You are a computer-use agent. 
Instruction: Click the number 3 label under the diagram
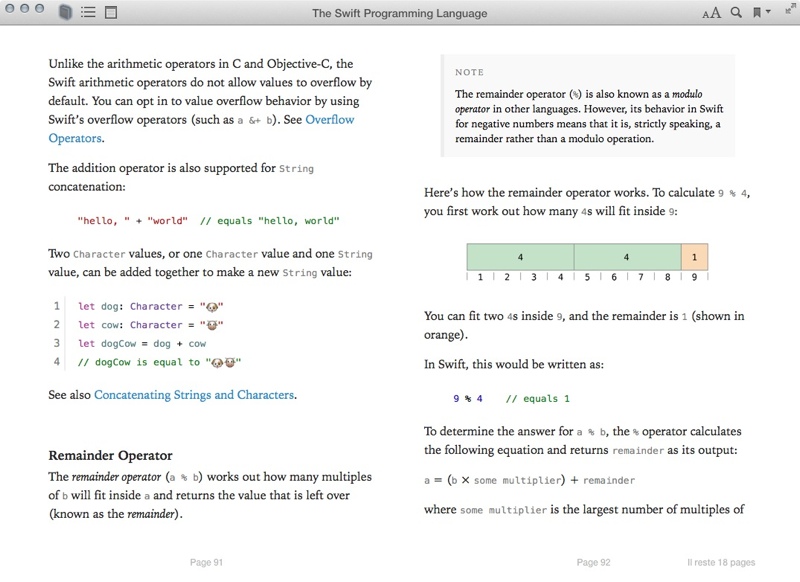pos(534,277)
